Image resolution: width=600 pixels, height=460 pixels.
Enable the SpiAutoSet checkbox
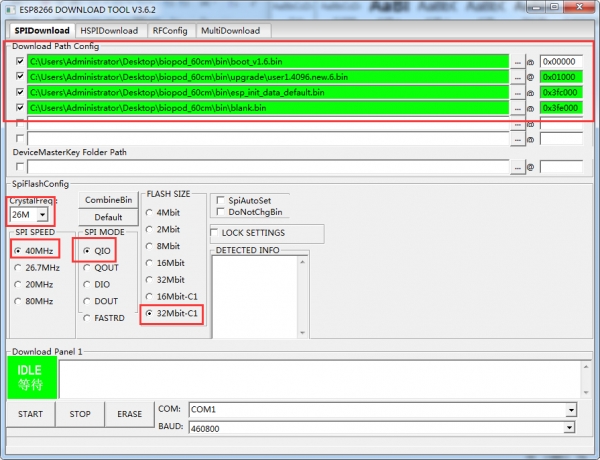point(220,200)
